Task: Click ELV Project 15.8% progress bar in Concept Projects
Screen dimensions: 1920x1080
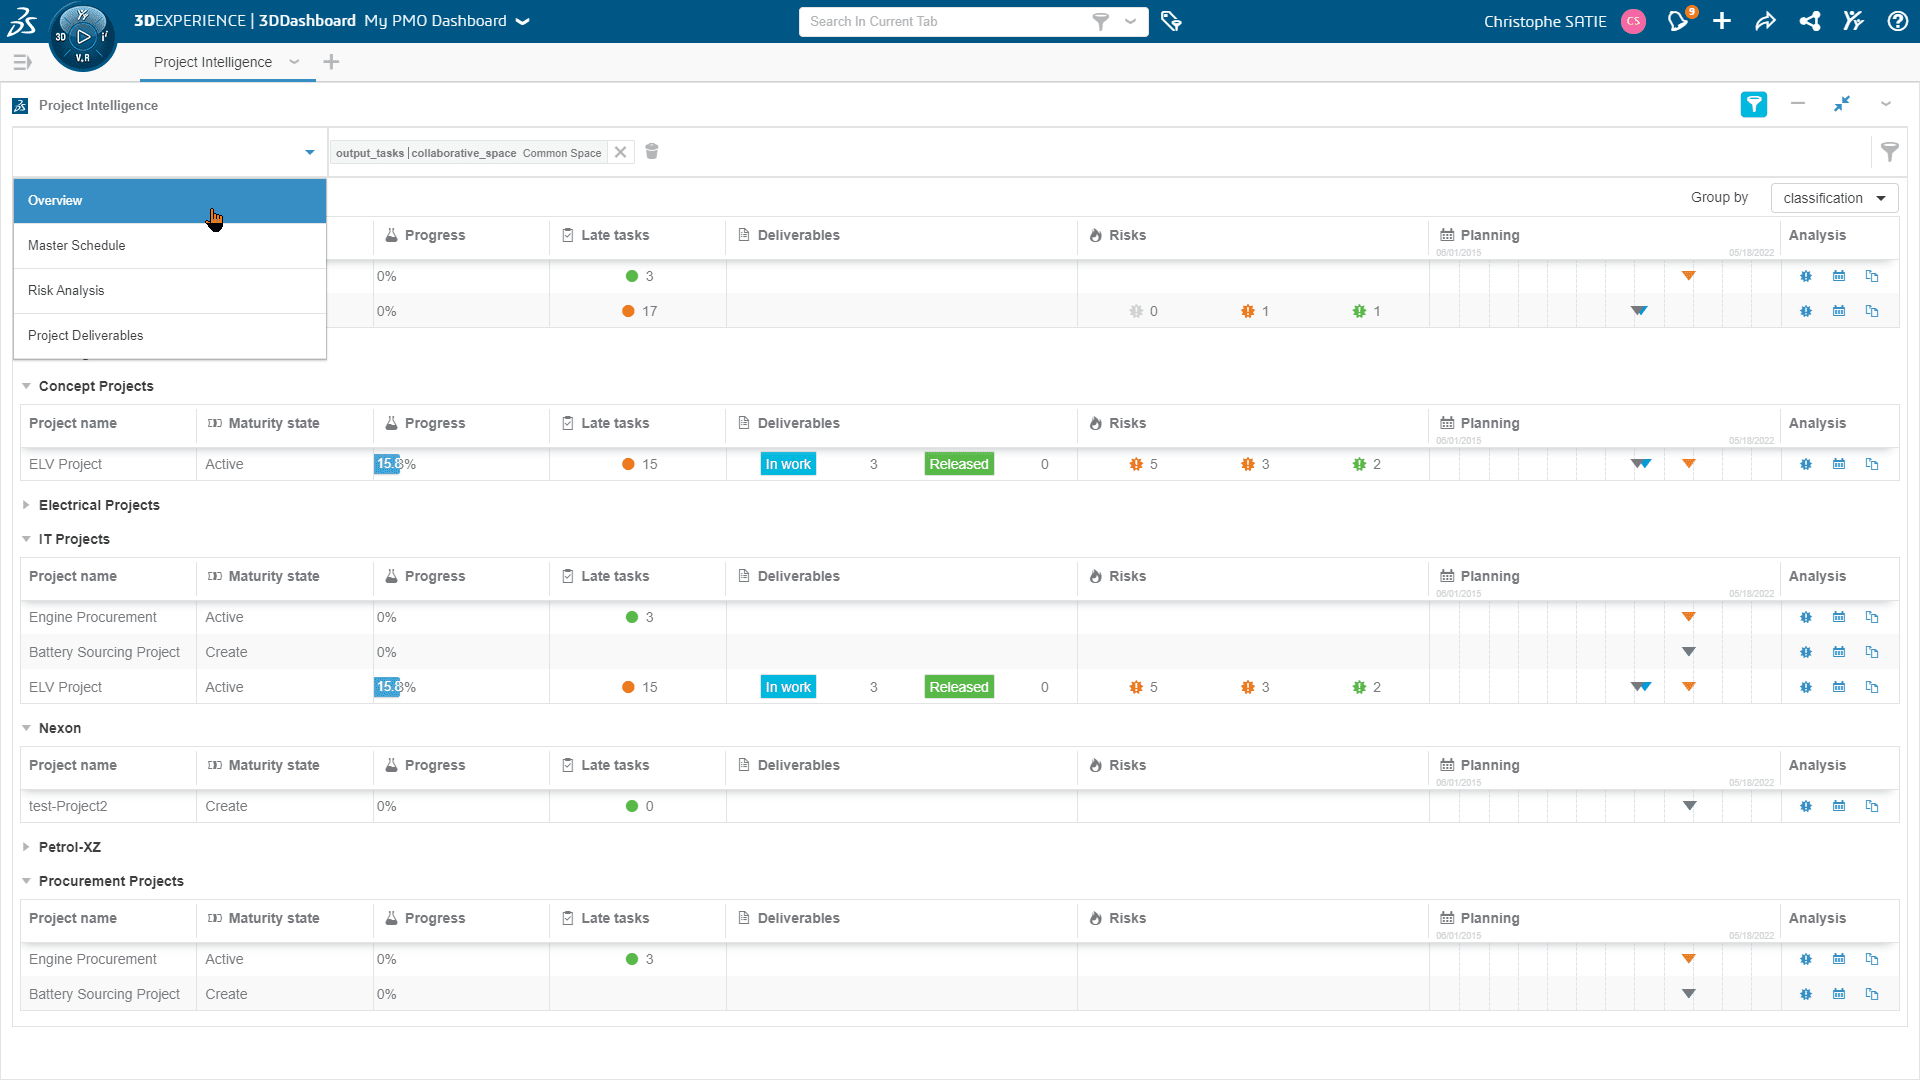Action: 387,464
